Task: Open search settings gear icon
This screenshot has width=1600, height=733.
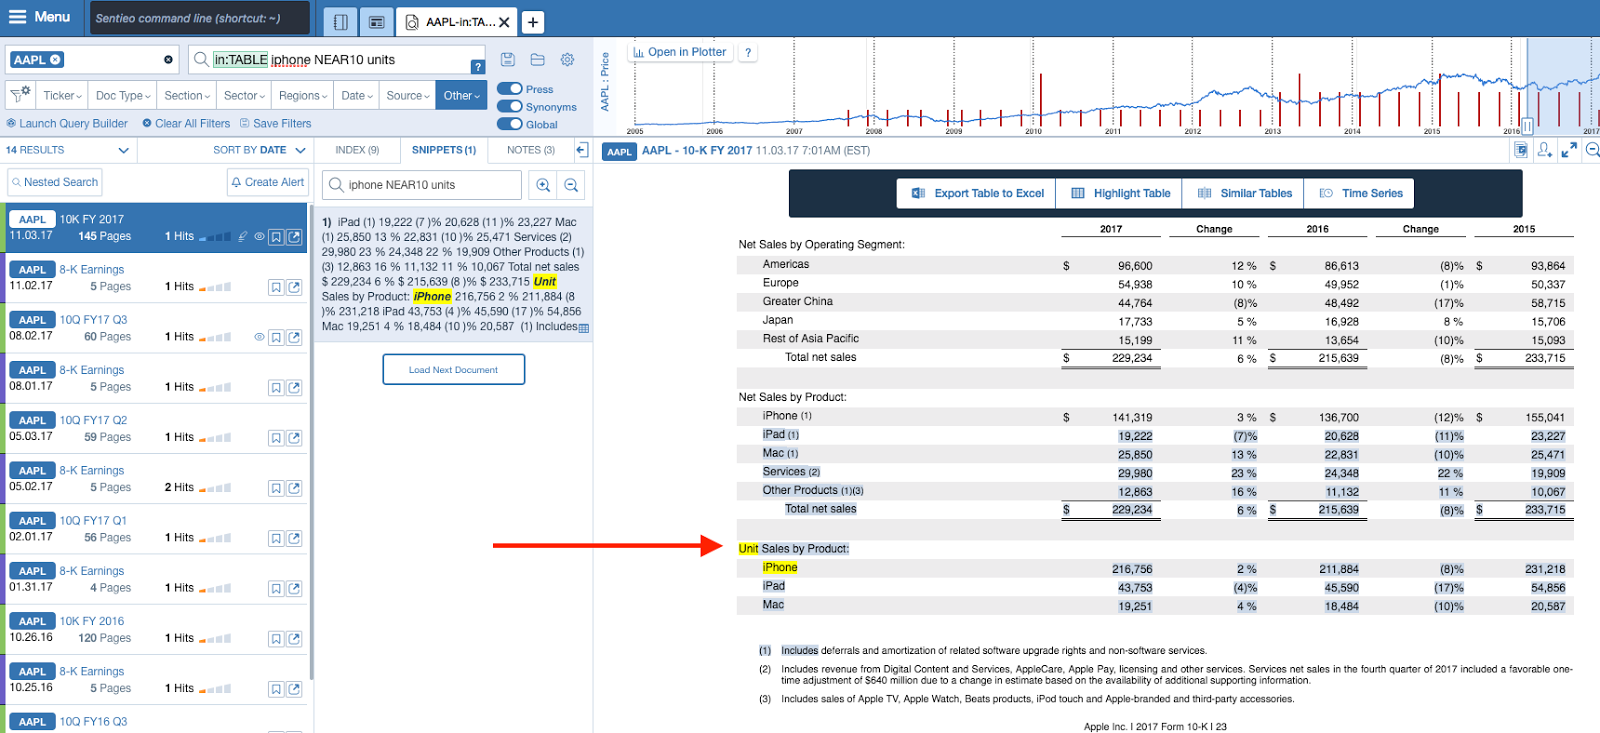Action: 567,60
